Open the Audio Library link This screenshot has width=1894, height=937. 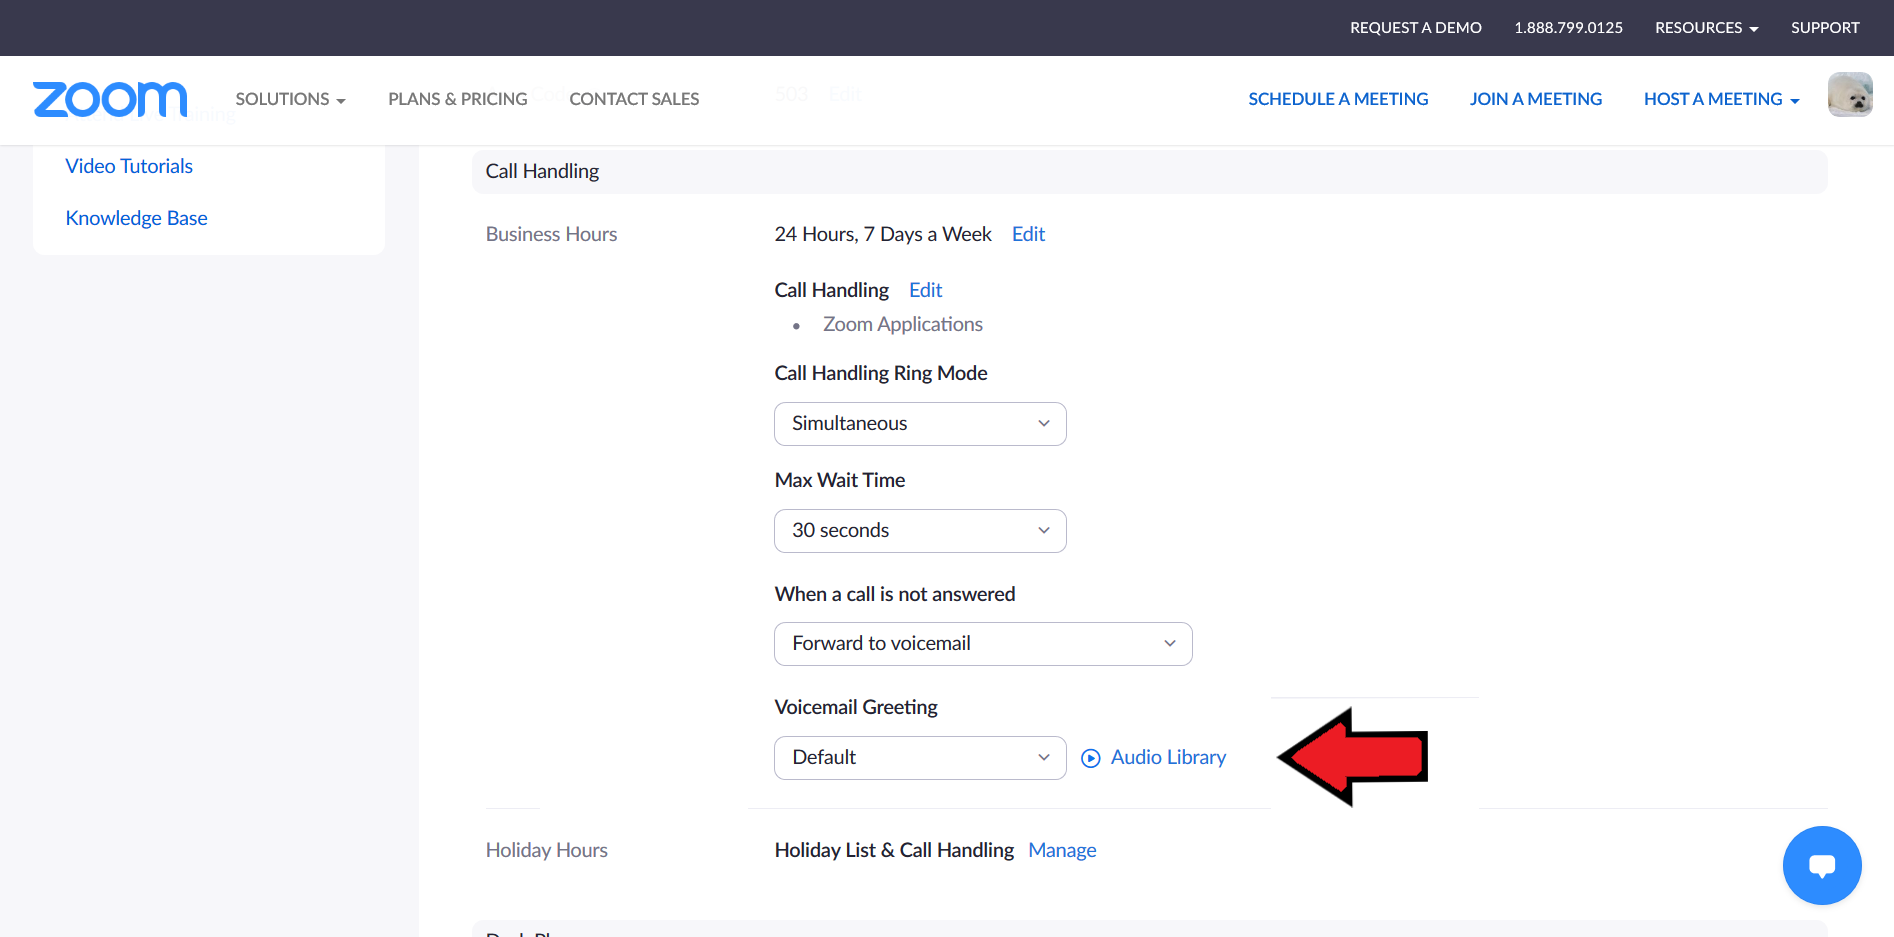tap(1168, 758)
